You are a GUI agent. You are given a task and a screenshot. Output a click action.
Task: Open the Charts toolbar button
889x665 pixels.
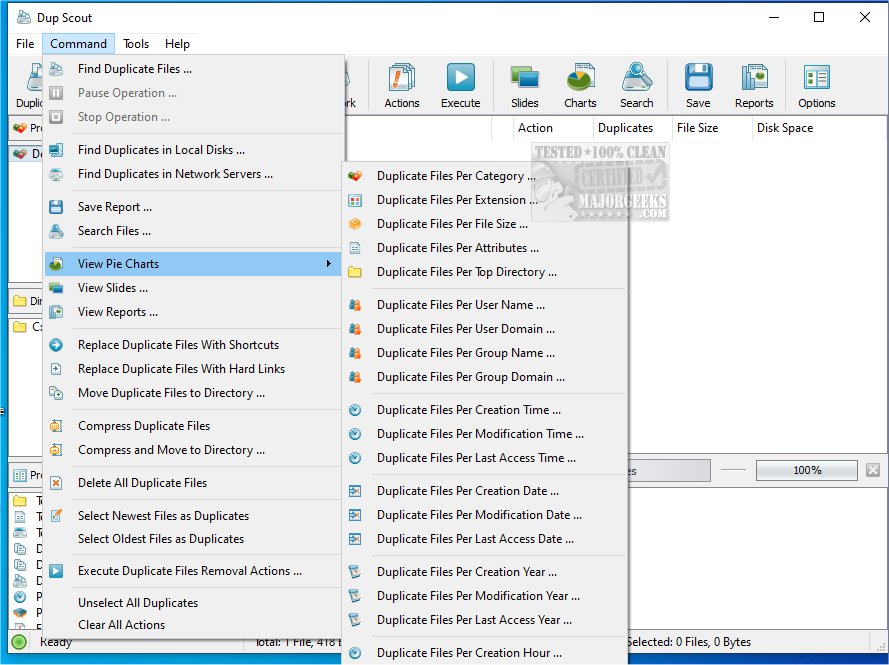pos(580,86)
